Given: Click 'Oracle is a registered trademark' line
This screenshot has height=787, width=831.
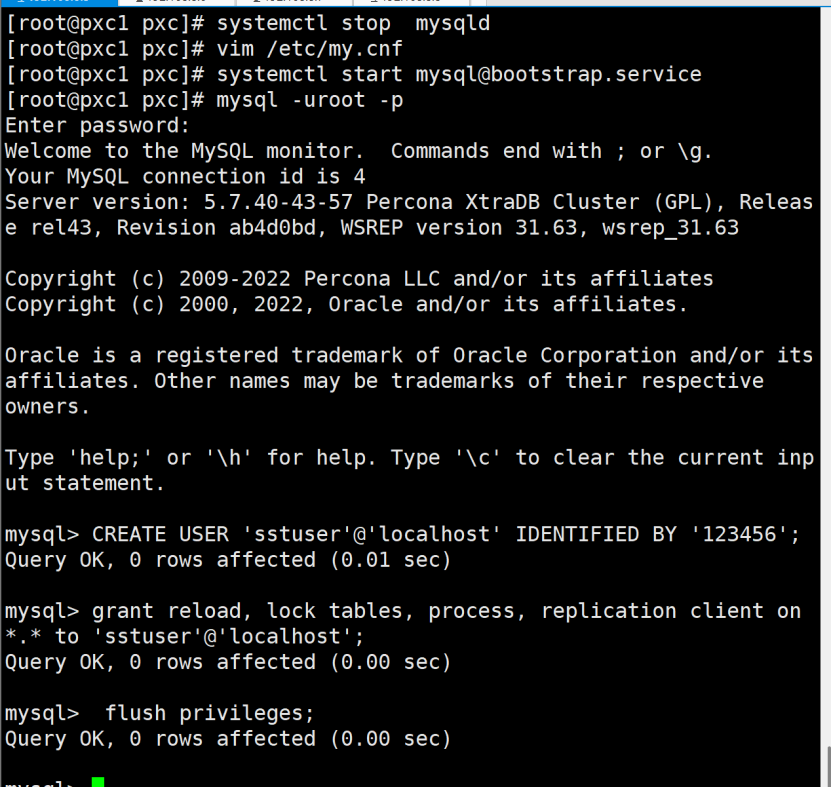Looking at the screenshot, I should click(x=409, y=355).
